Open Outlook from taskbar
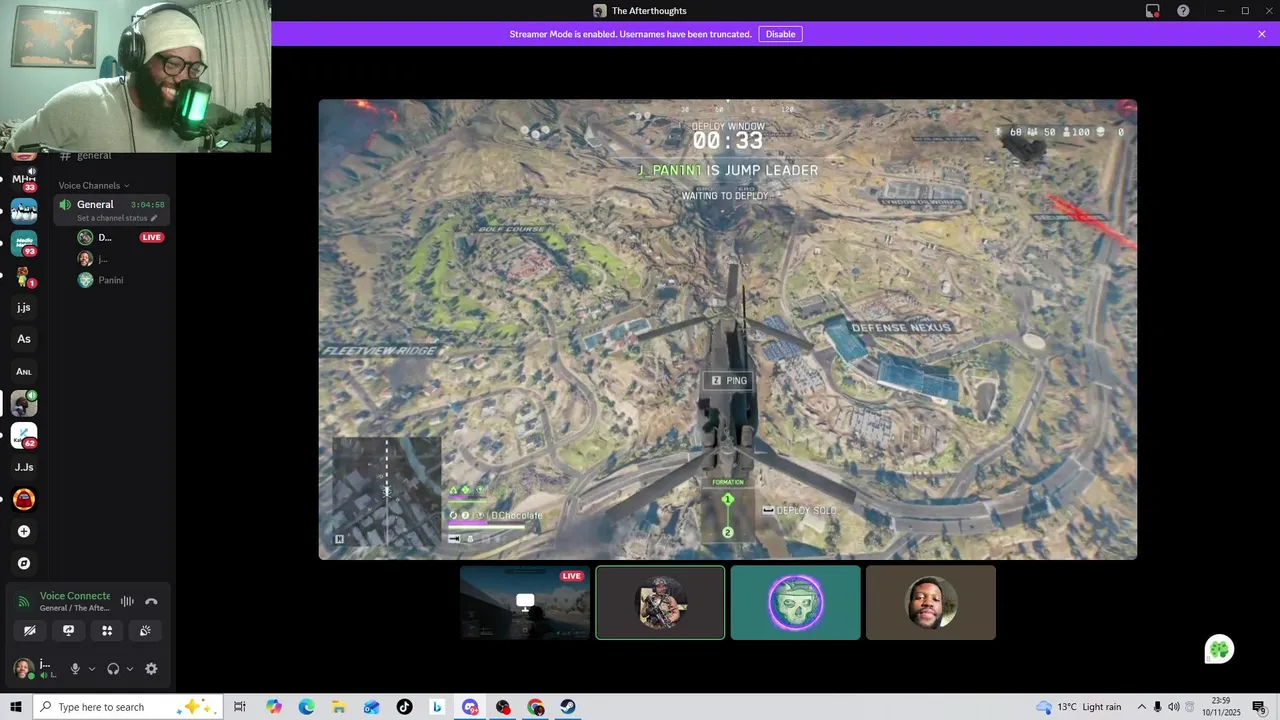This screenshot has width=1280, height=720. (372, 707)
